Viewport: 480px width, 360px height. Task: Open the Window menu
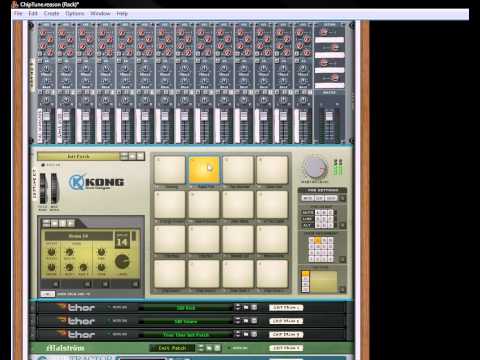tap(100, 14)
